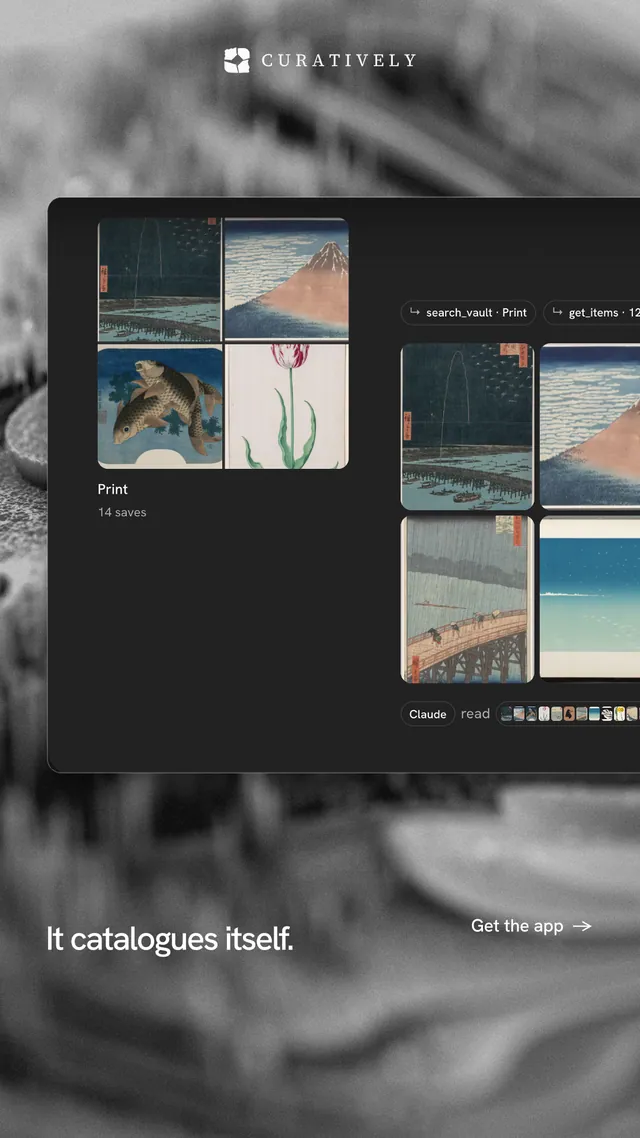Click the CURATIVELY wordmark
Screen dimensions: 640x1138
(x=339, y=61)
